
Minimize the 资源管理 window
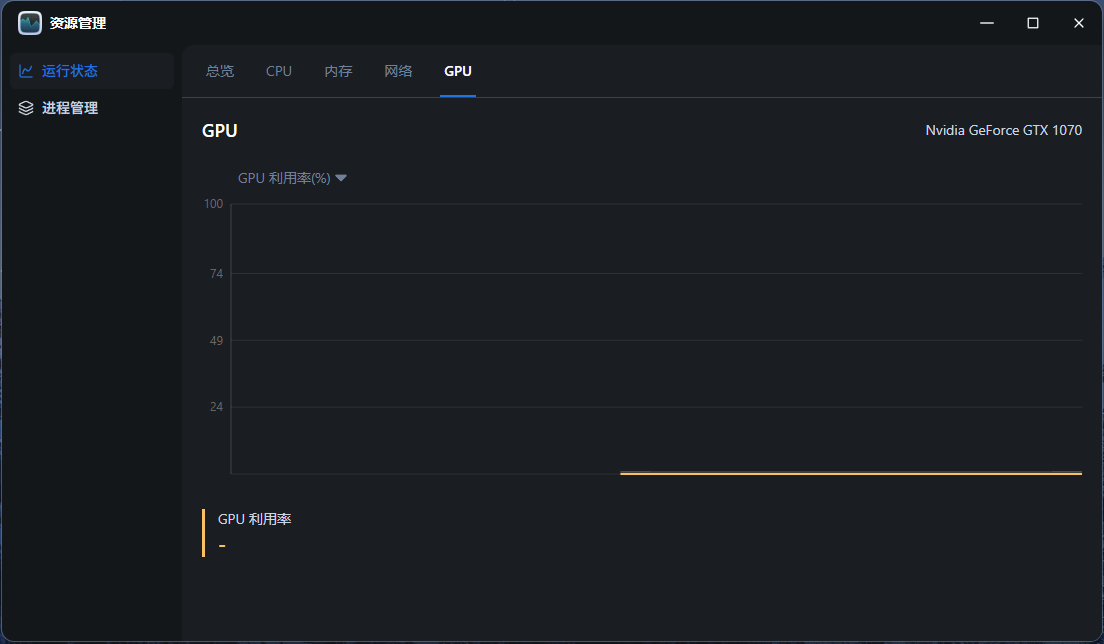(x=987, y=23)
